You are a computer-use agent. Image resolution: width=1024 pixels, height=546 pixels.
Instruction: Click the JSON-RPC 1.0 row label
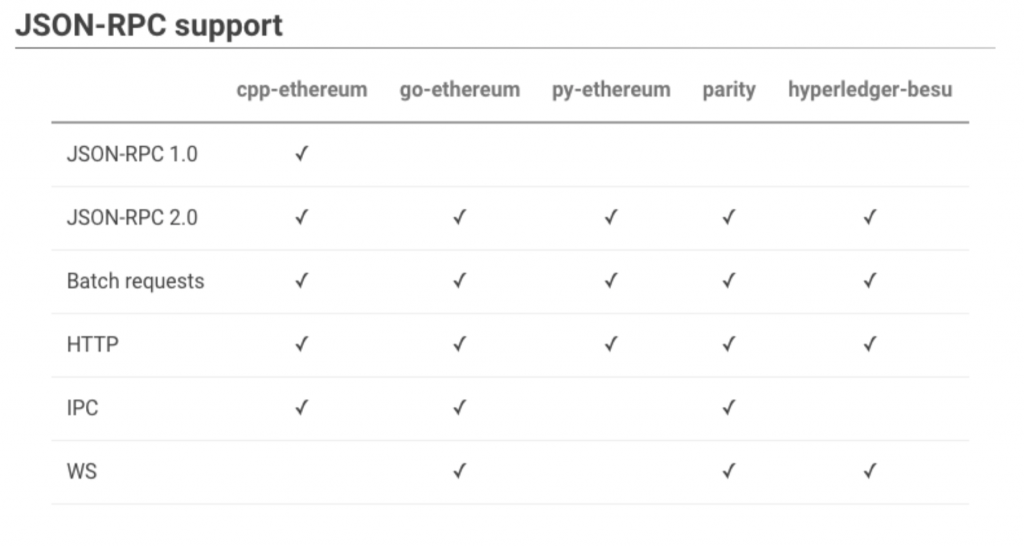tap(132, 154)
